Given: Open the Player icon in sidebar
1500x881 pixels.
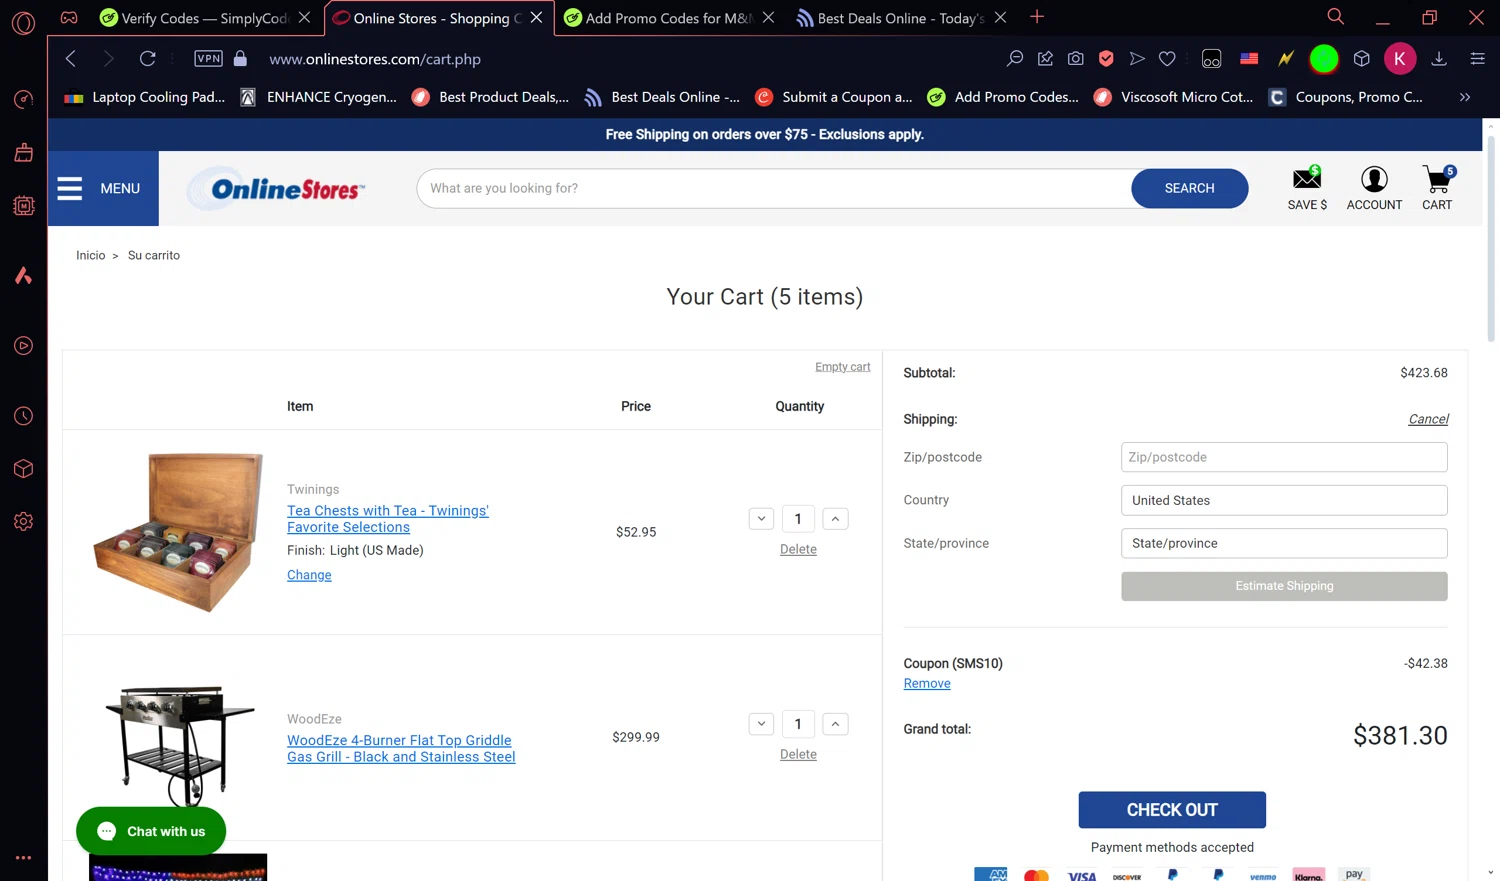Looking at the screenshot, I should pyautogui.click(x=23, y=345).
